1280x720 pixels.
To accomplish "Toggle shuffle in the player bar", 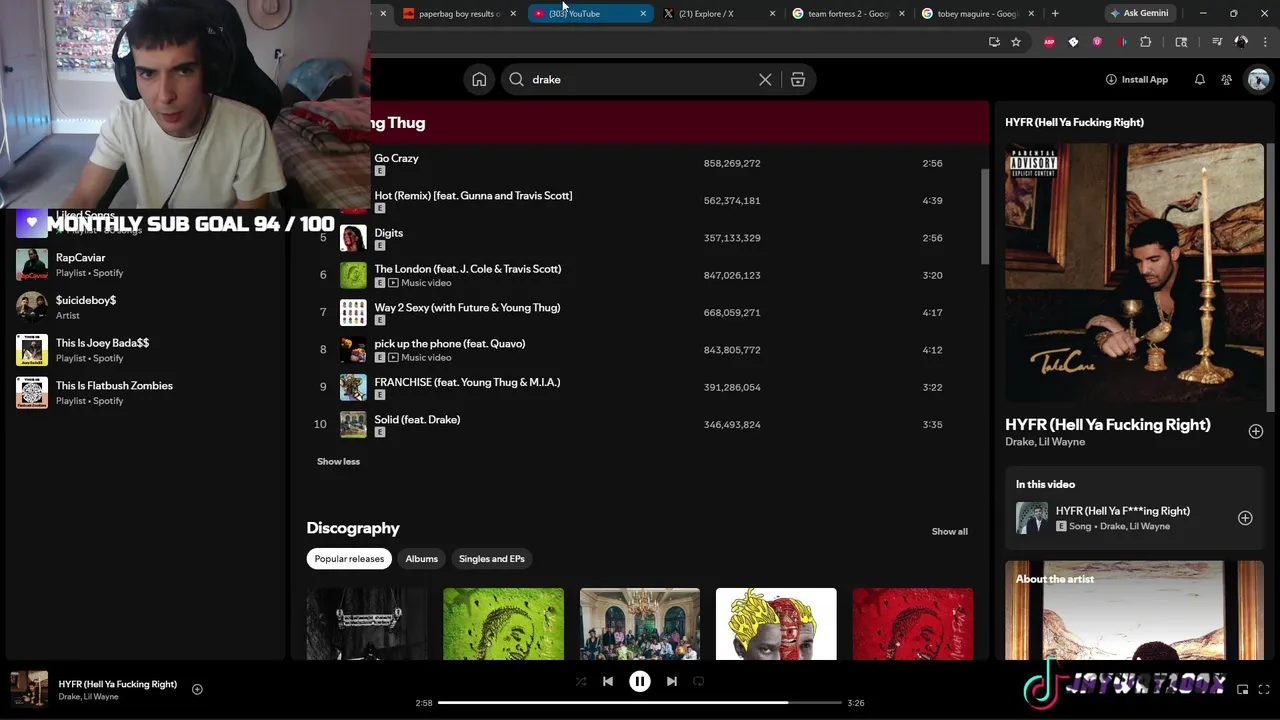I will coord(581,681).
